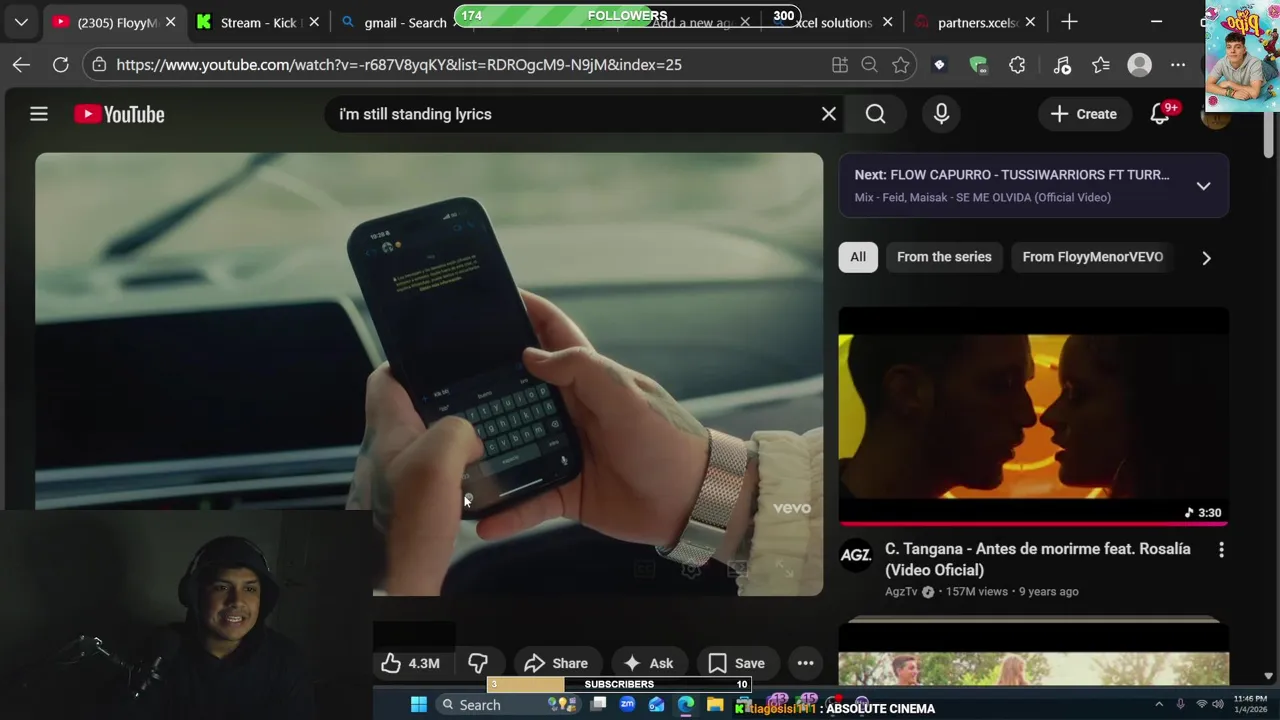Image resolution: width=1280 pixels, height=720 pixels.
Task: Close the Stream - Kick tab
Action: 314,22
